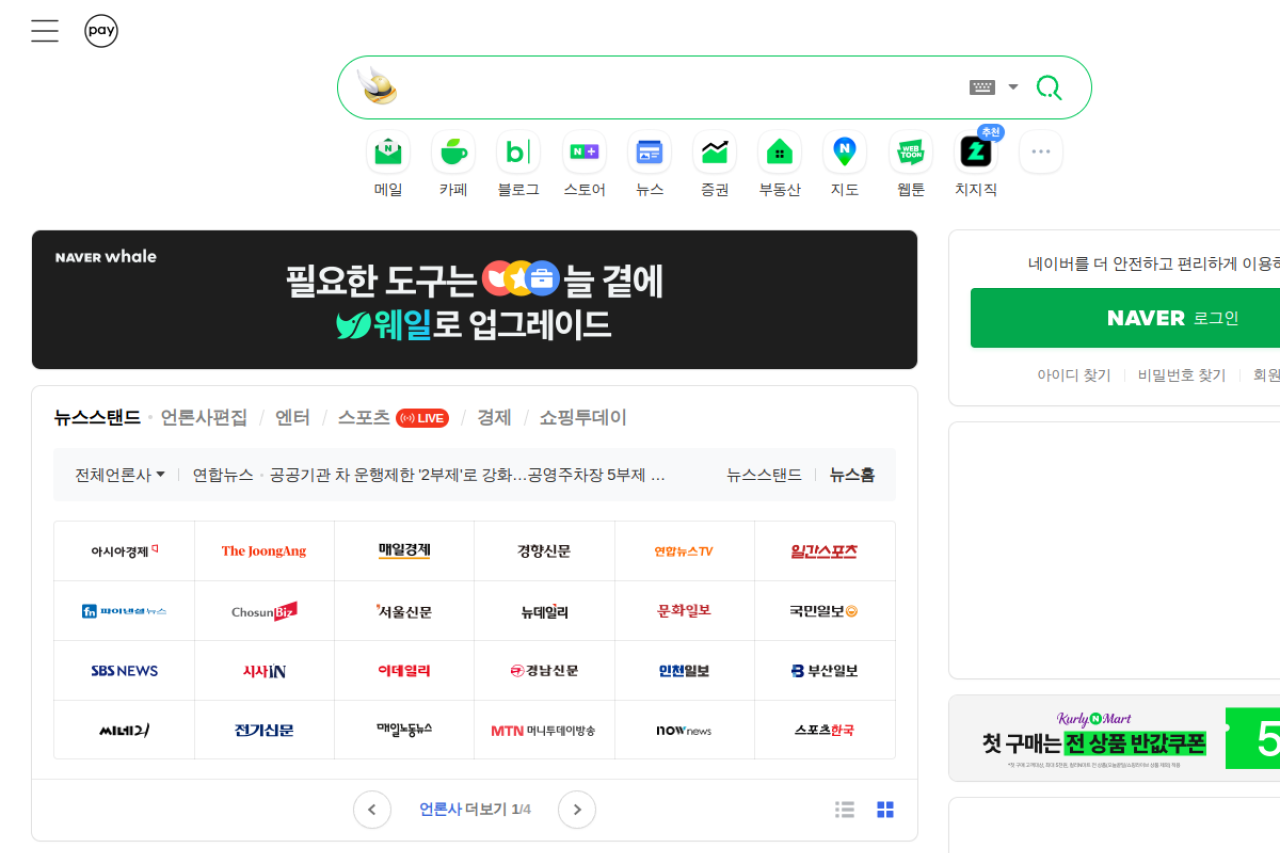Open the 블로그 (Blog) shortcut icon
1280x853 pixels.
[x=518, y=152]
